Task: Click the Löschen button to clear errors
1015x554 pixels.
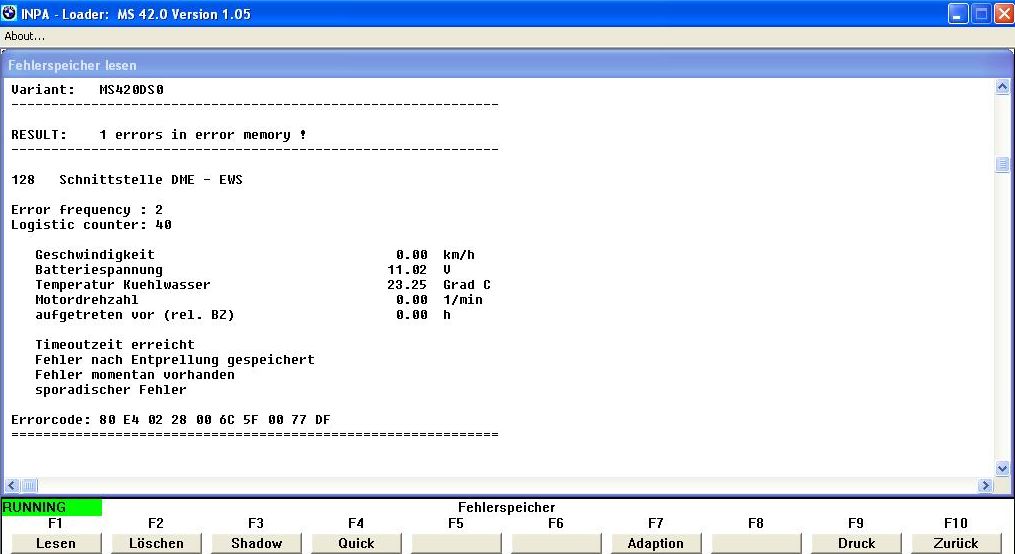Action: (156, 543)
